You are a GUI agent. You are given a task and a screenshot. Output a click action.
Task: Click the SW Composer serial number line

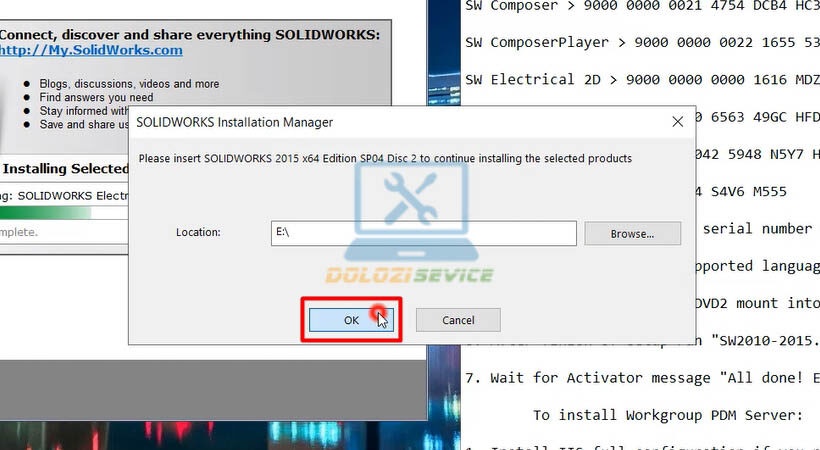640,8
